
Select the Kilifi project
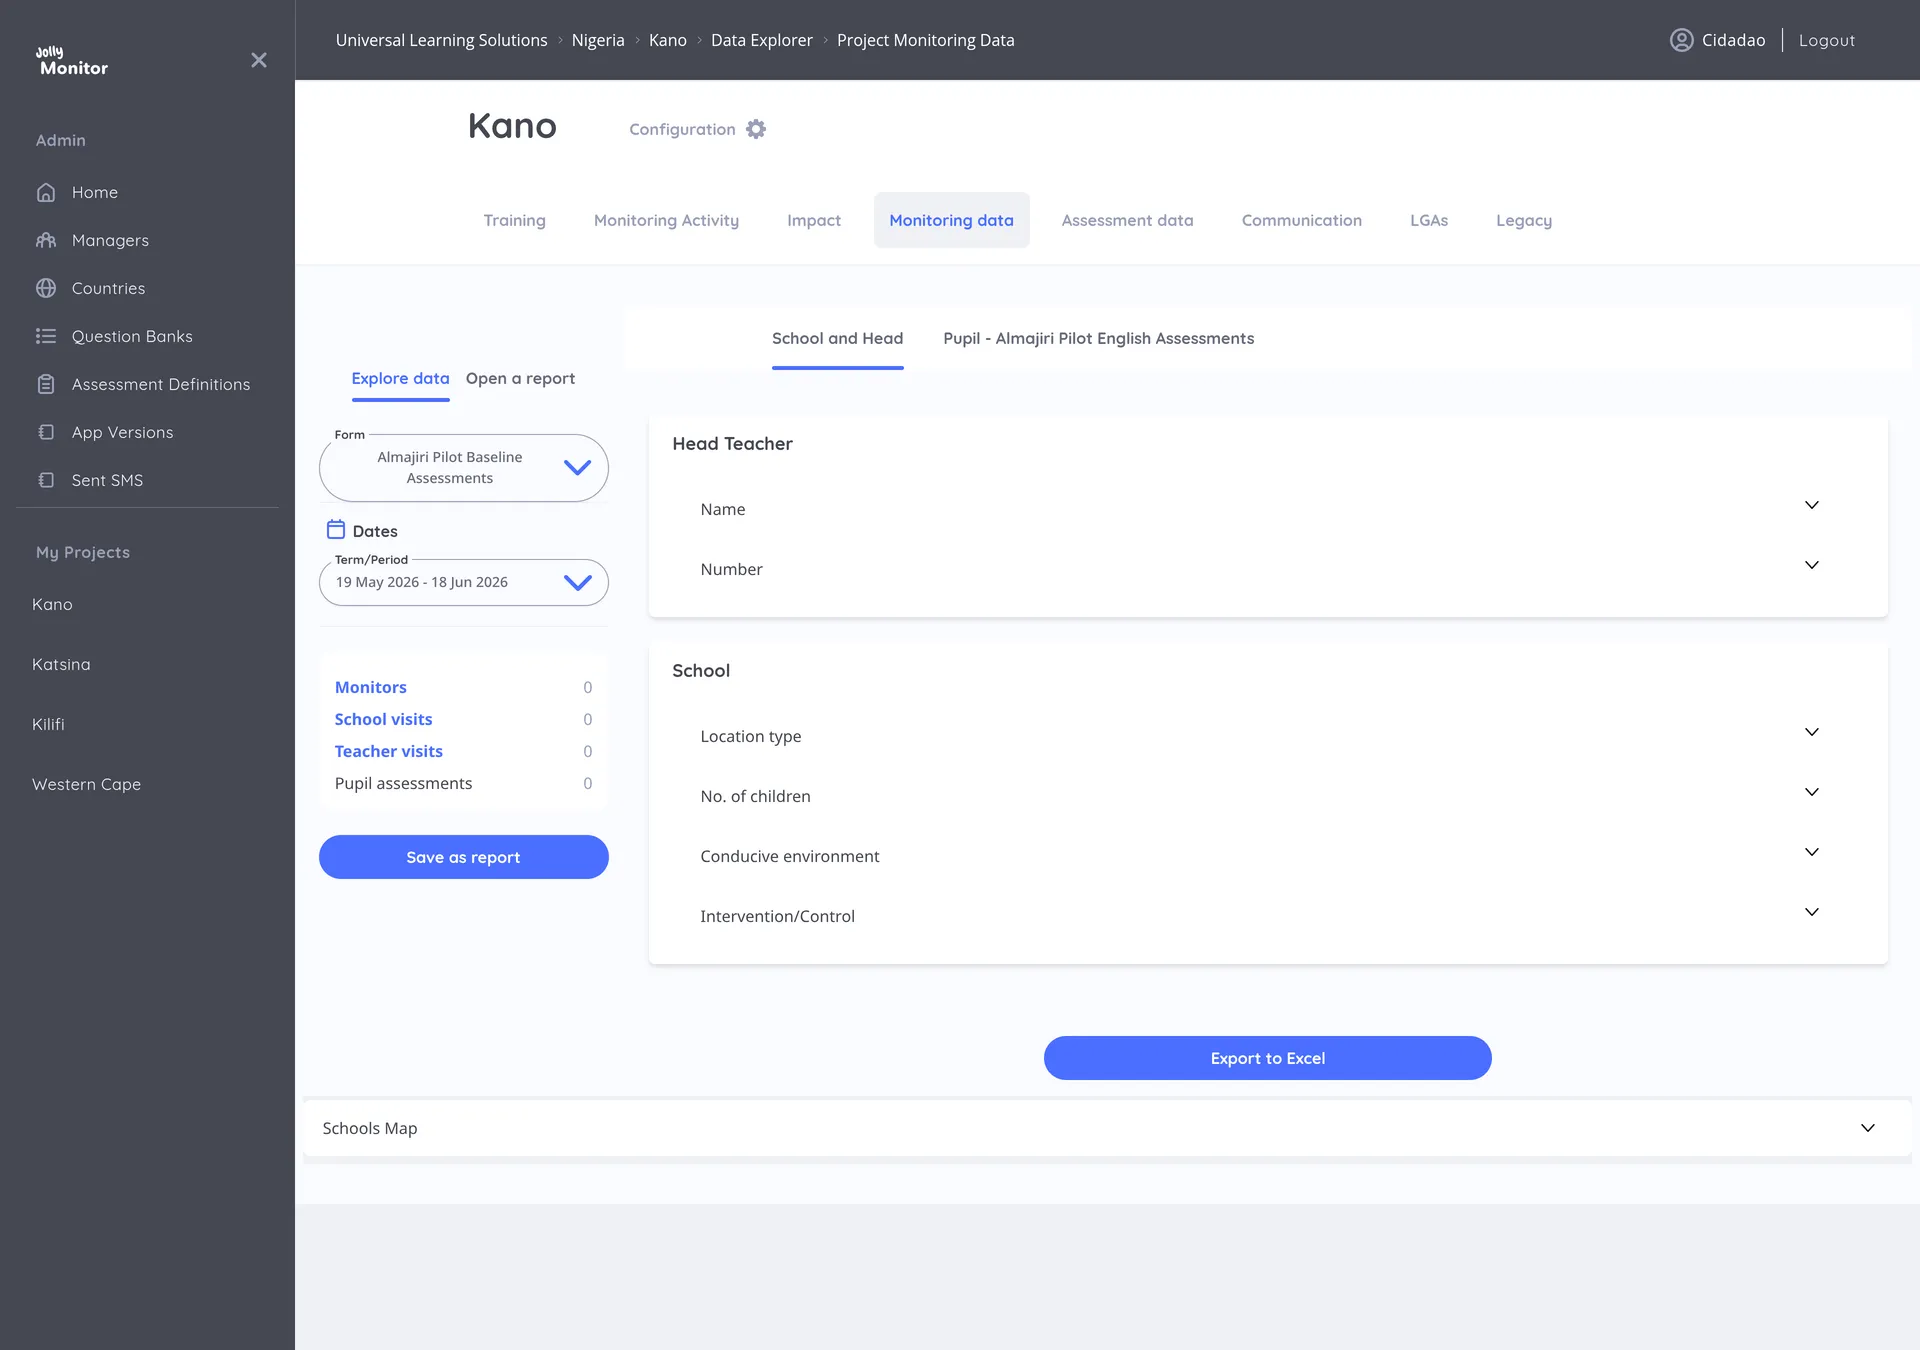pos(48,724)
